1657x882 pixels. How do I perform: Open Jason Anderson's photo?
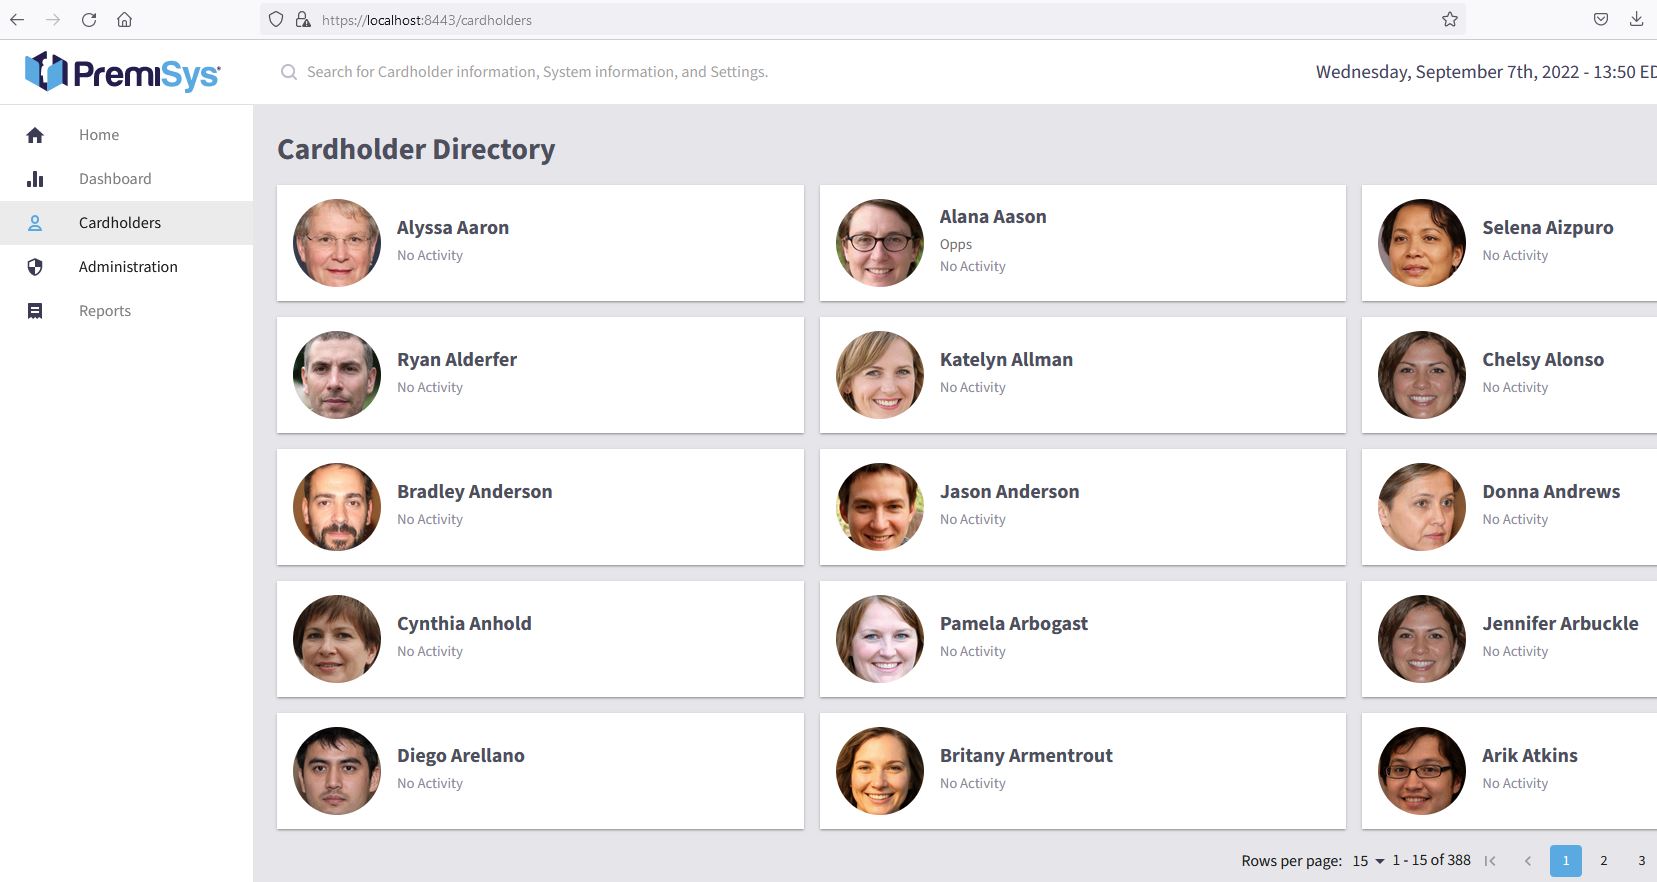point(880,507)
